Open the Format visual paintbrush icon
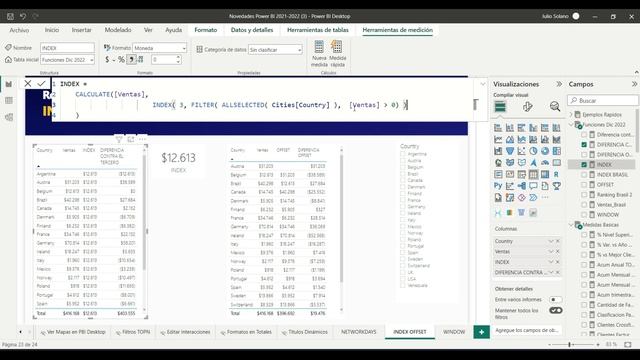Image resolution: width=640 pixels, height=360 pixels. pyautogui.click(x=527, y=107)
